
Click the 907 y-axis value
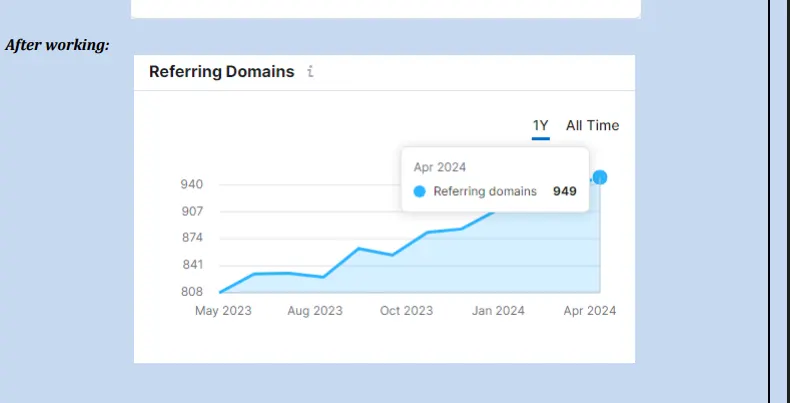pos(192,211)
